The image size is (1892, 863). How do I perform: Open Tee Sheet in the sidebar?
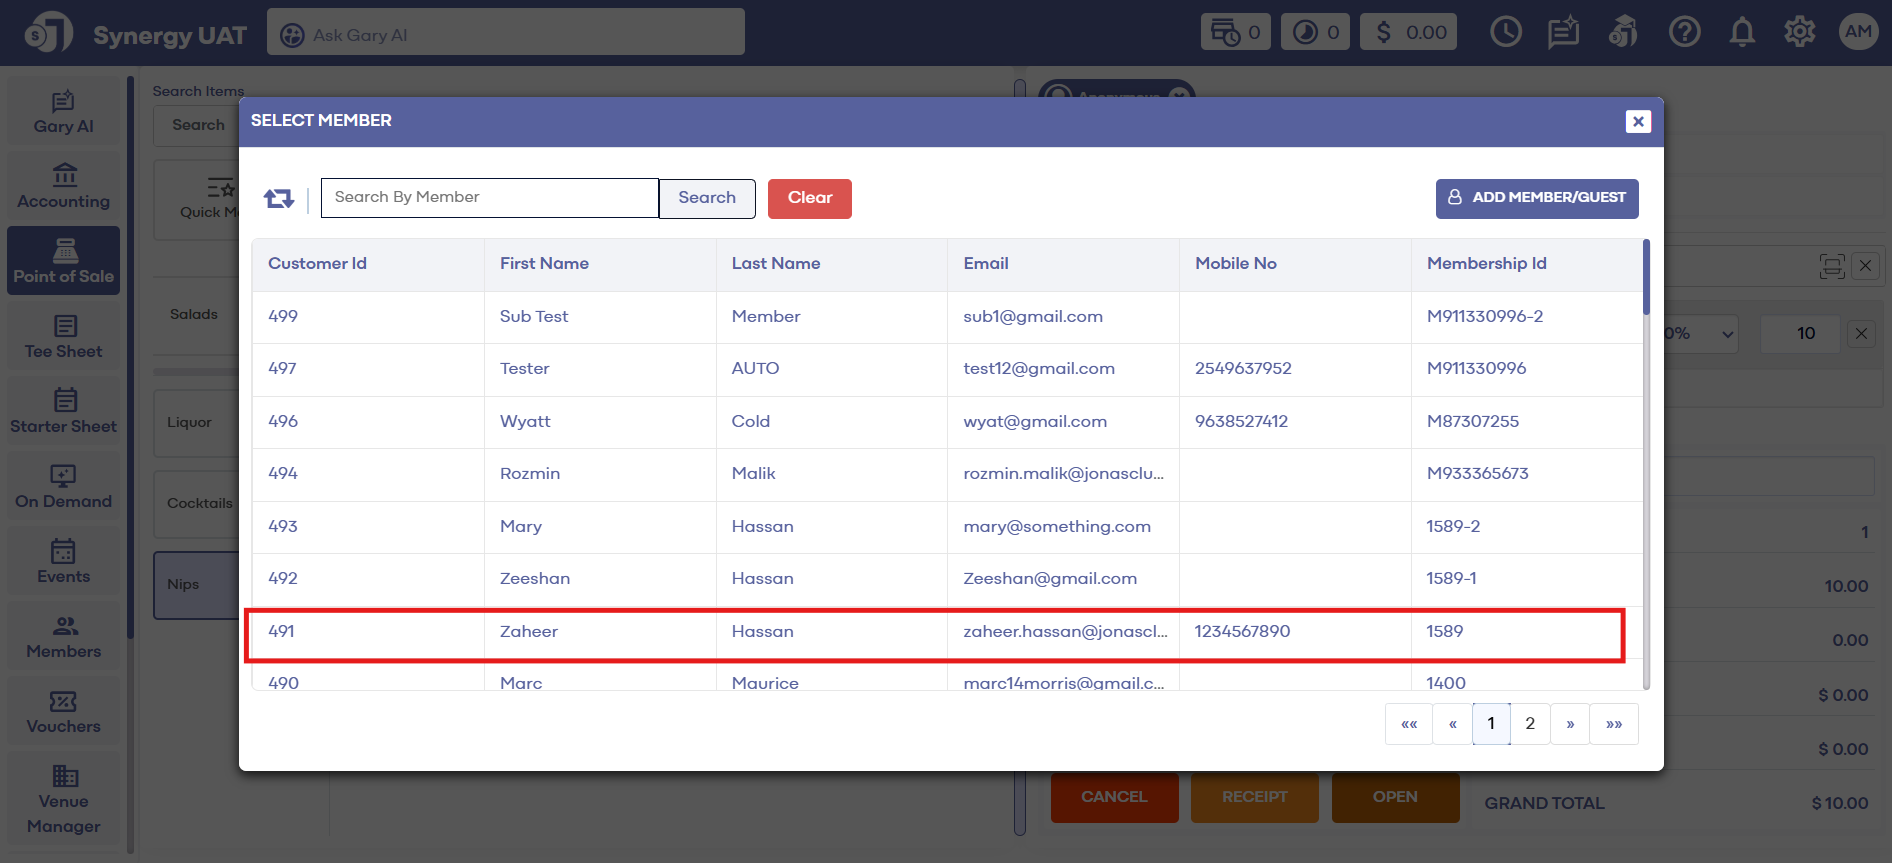tap(64, 337)
